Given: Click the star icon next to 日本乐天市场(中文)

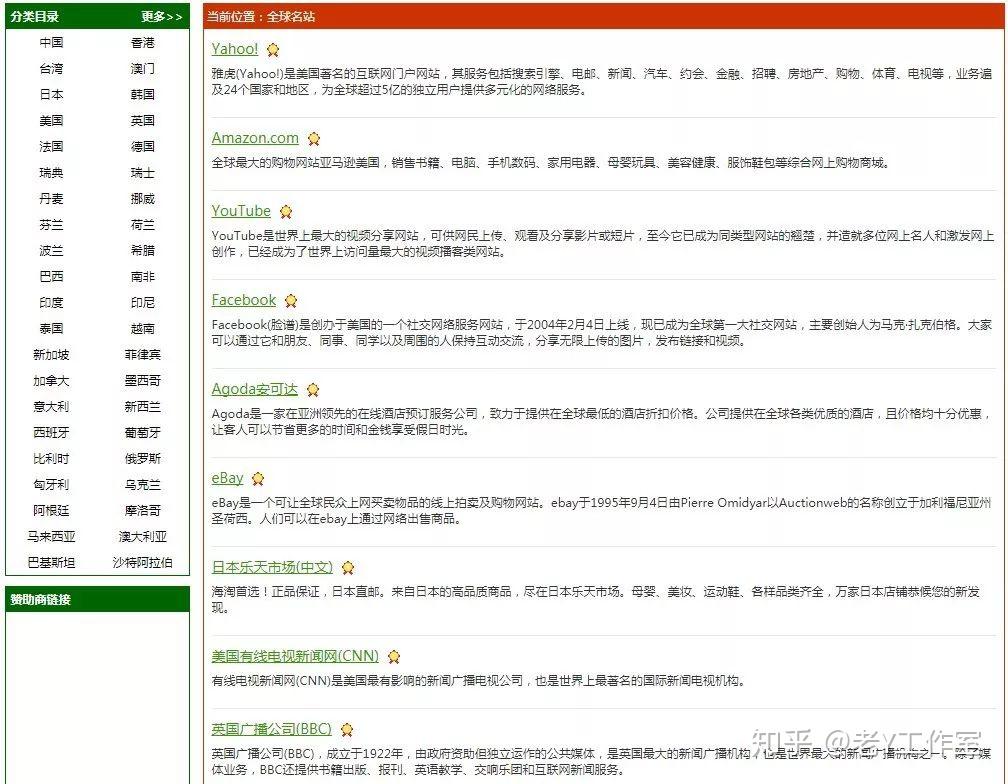Looking at the screenshot, I should 348,568.
